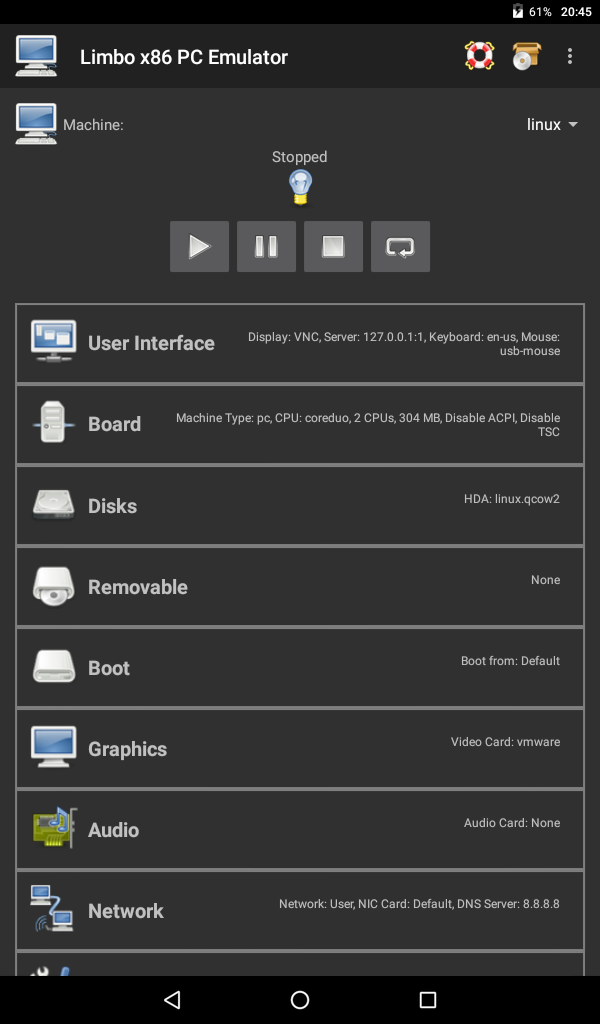This screenshot has width=600, height=1024.
Task: Tap Machine Type: pc summary text
Action: pyautogui.click(x=368, y=424)
